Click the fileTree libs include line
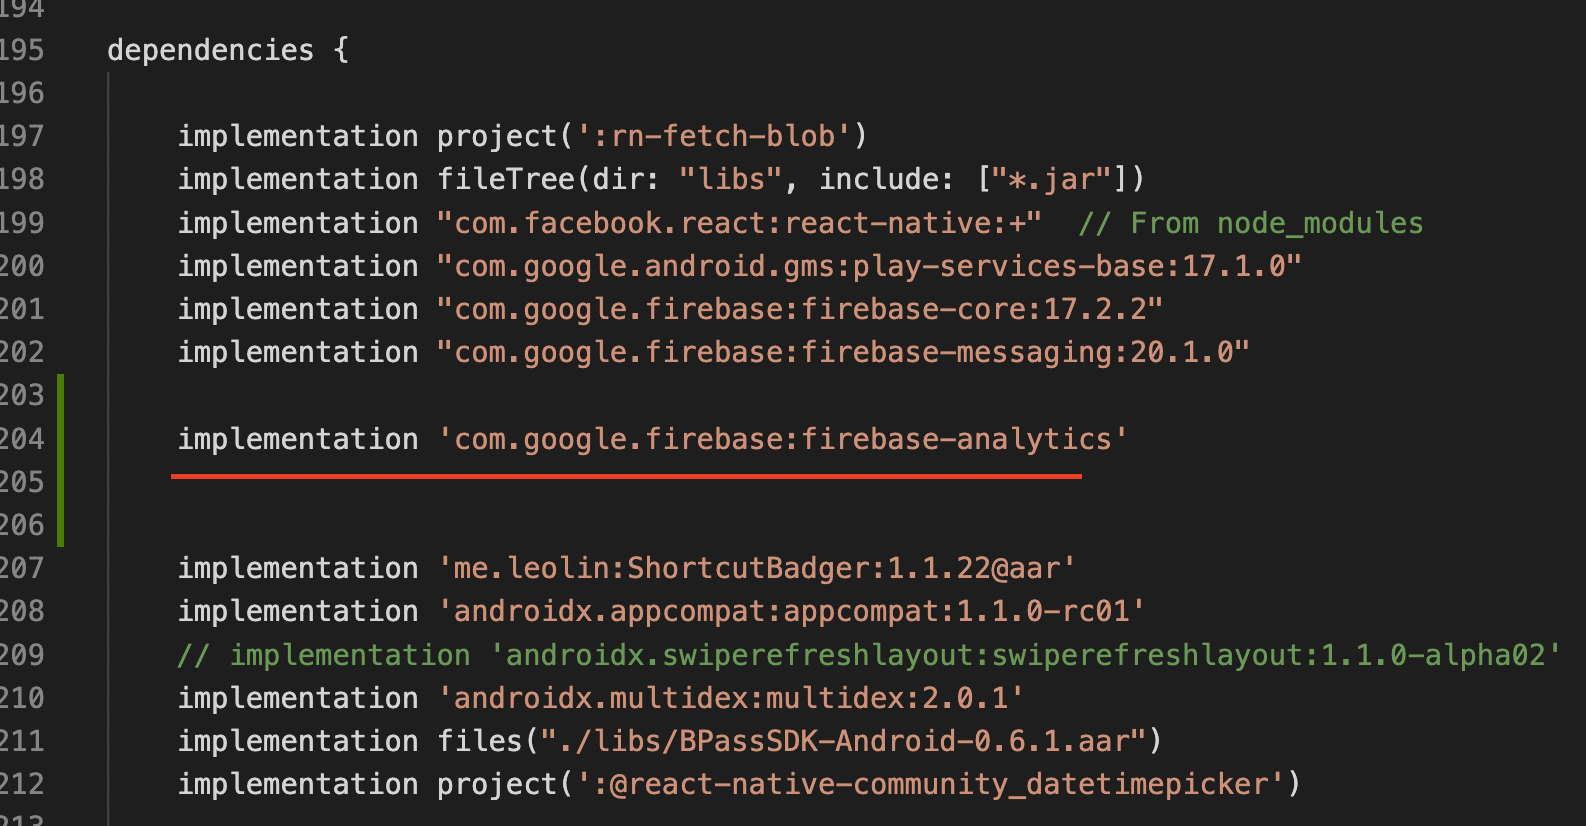 point(661,179)
